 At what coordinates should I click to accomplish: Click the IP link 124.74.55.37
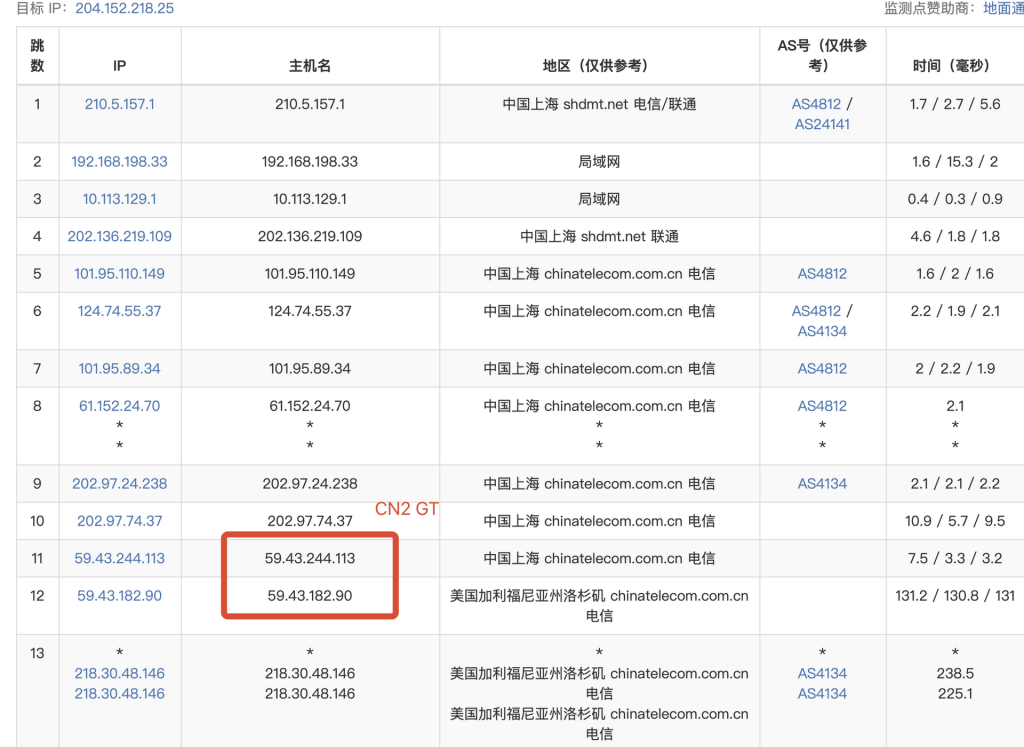tap(119, 311)
